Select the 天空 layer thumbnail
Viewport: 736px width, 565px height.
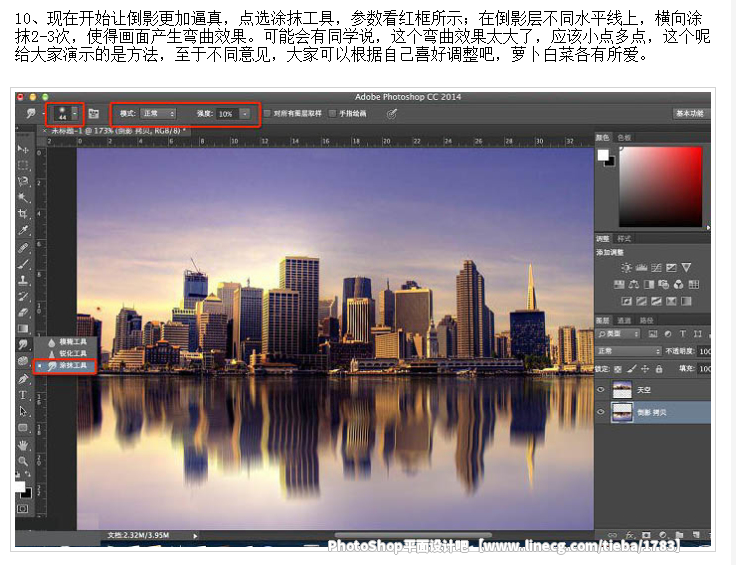click(621, 389)
